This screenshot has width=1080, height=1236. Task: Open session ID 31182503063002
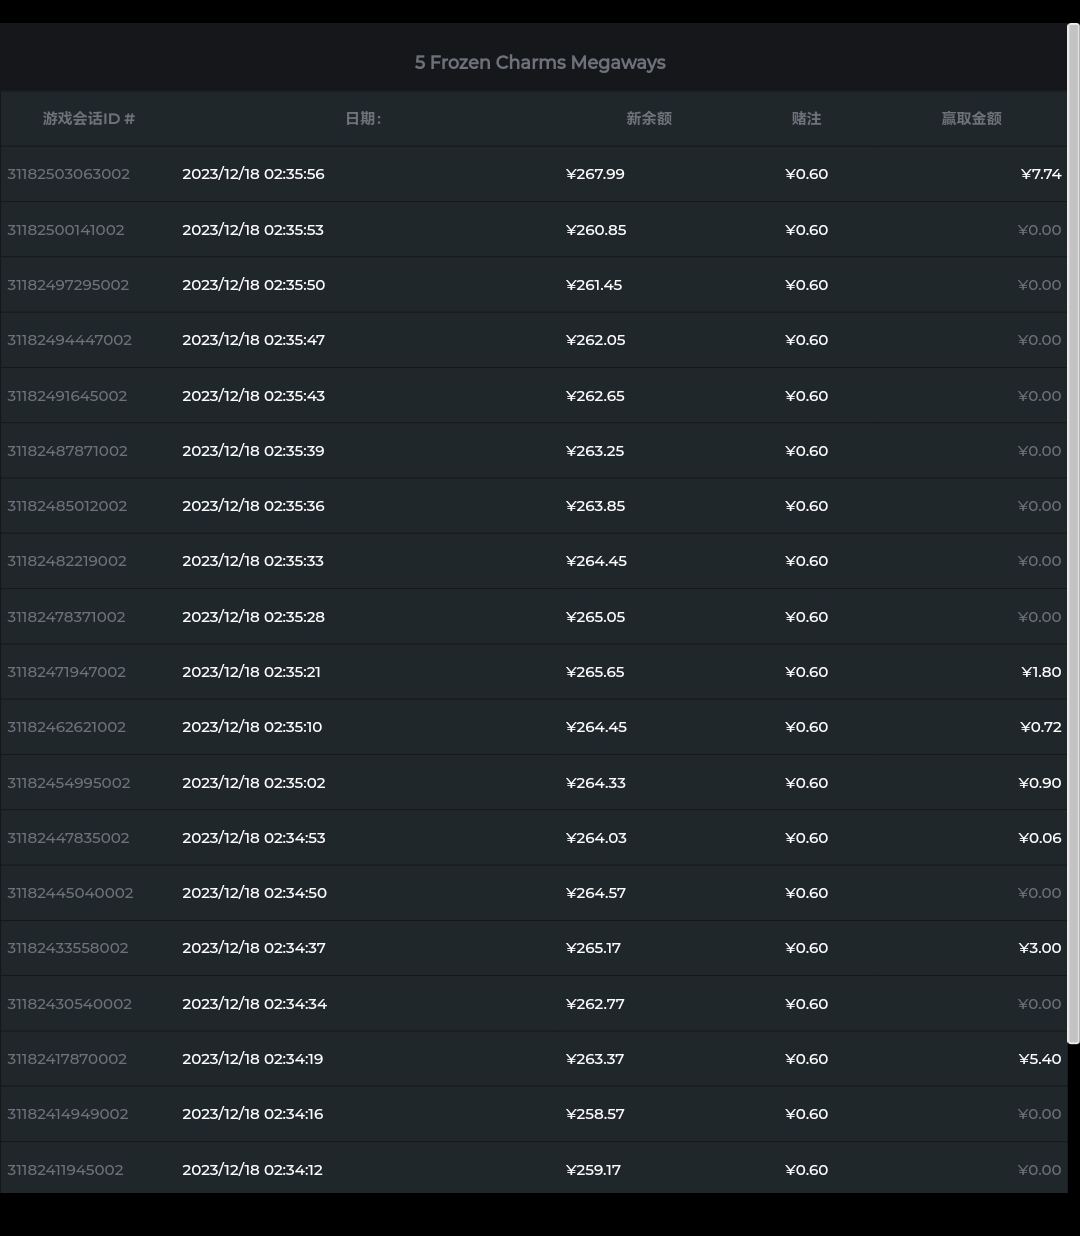coord(68,174)
